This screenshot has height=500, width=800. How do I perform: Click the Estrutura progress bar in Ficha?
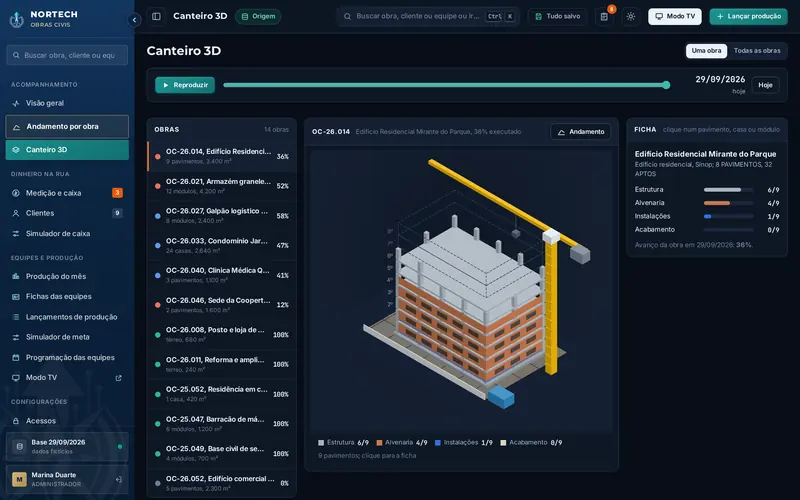728,190
